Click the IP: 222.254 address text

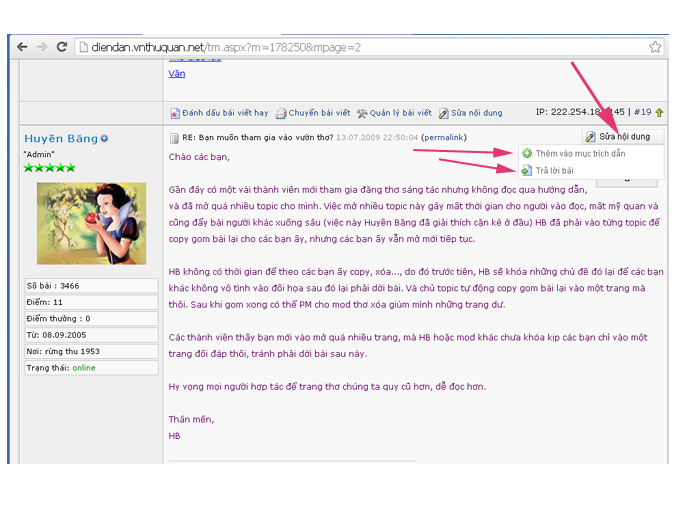click(580, 112)
